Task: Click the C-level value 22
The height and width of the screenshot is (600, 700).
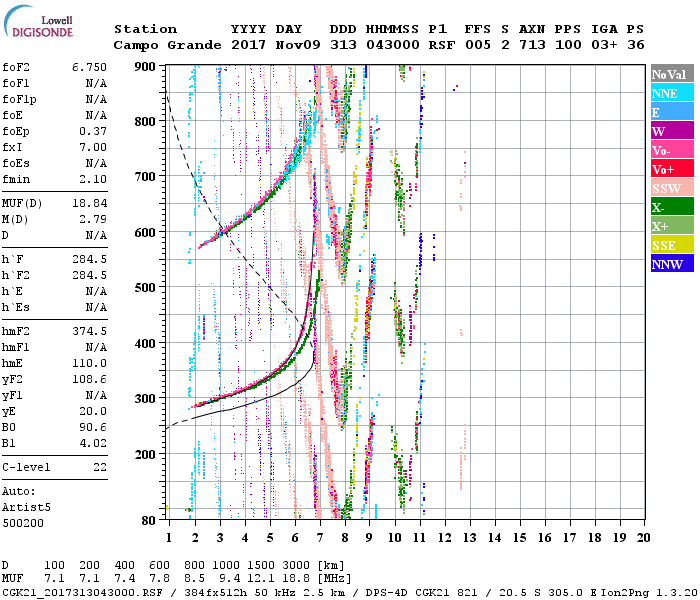Action: tap(100, 467)
